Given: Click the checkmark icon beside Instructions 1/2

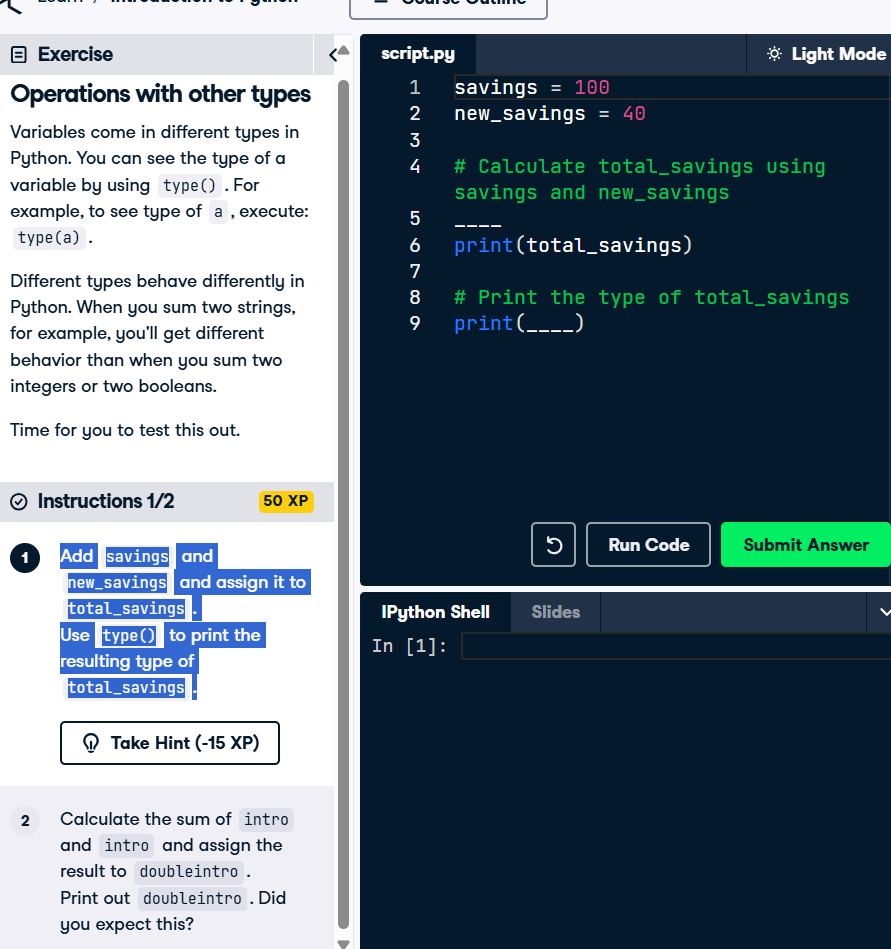Looking at the screenshot, I should (x=18, y=501).
